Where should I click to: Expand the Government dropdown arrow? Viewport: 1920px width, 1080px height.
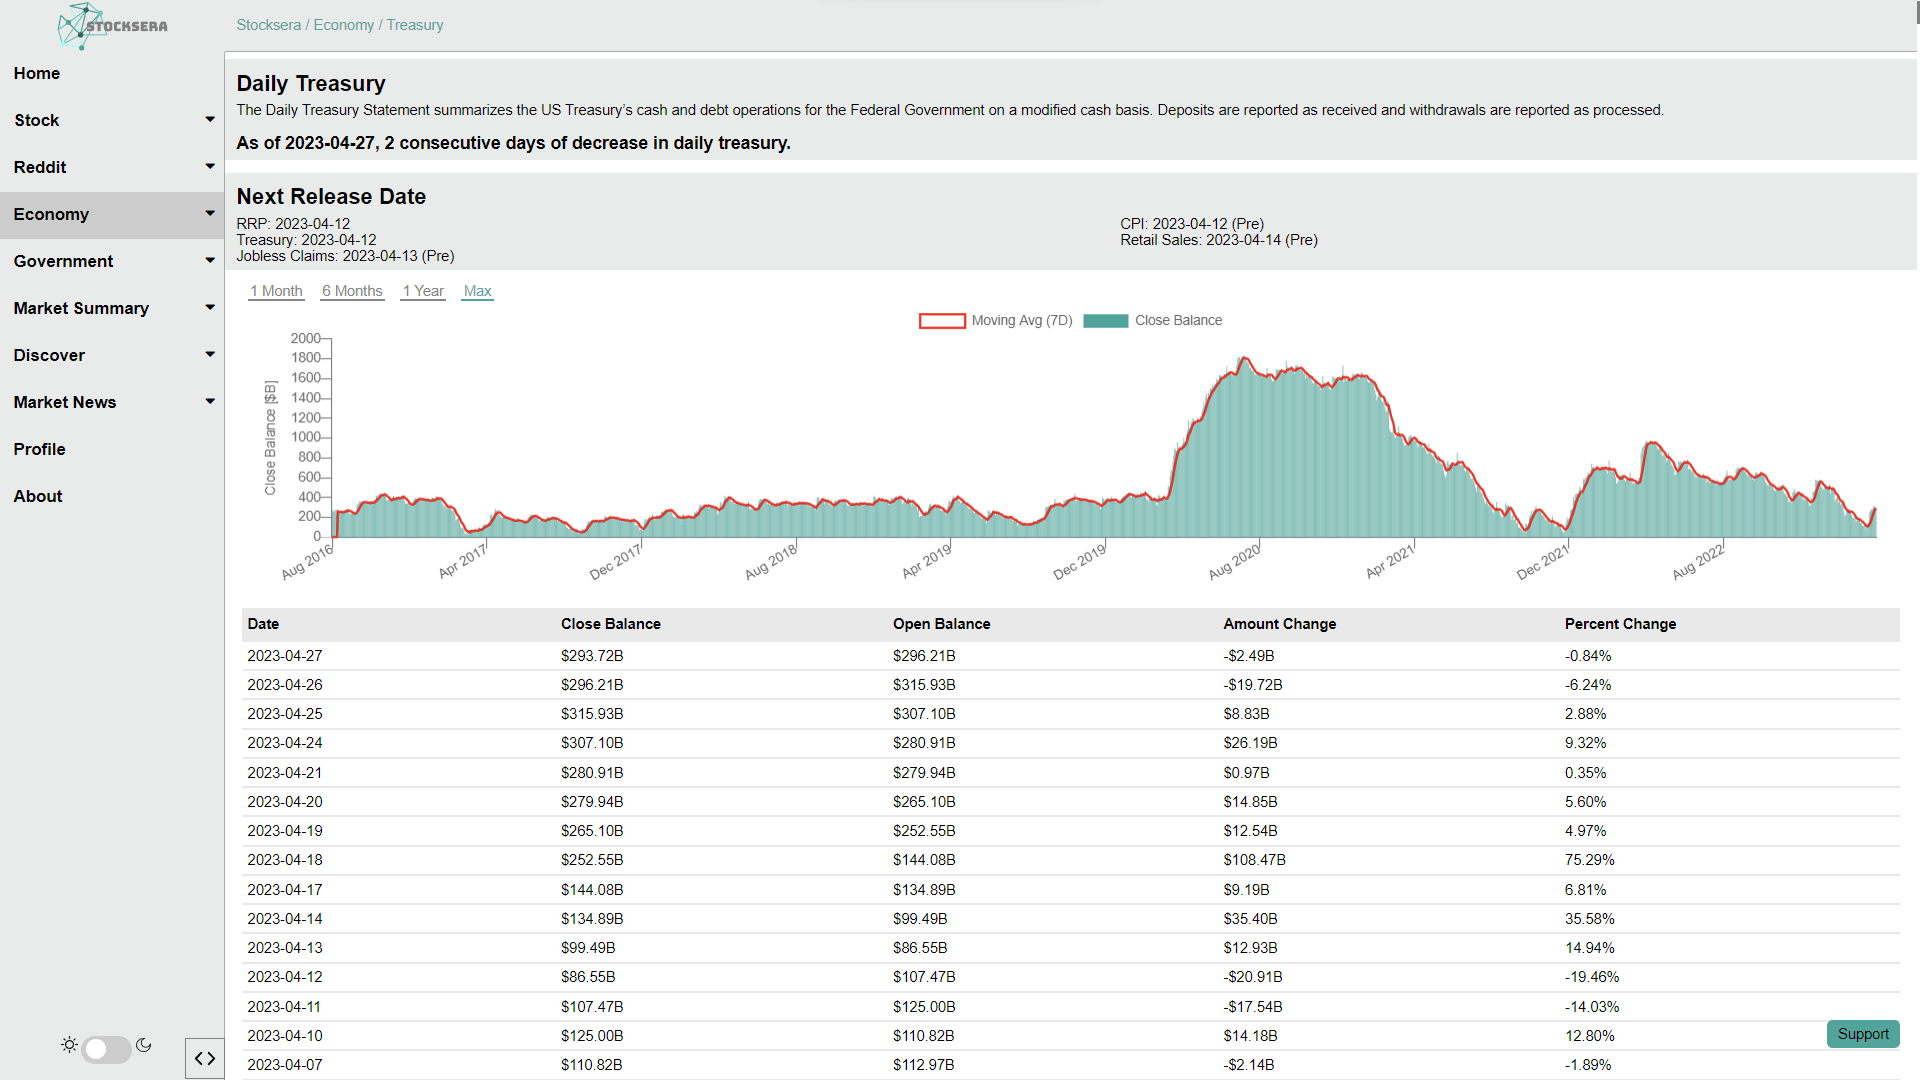(x=210, y=261)
